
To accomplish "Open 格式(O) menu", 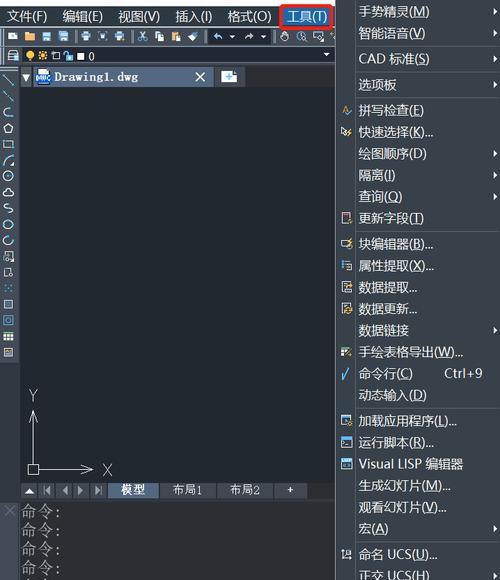I will [x=249, y=16].
